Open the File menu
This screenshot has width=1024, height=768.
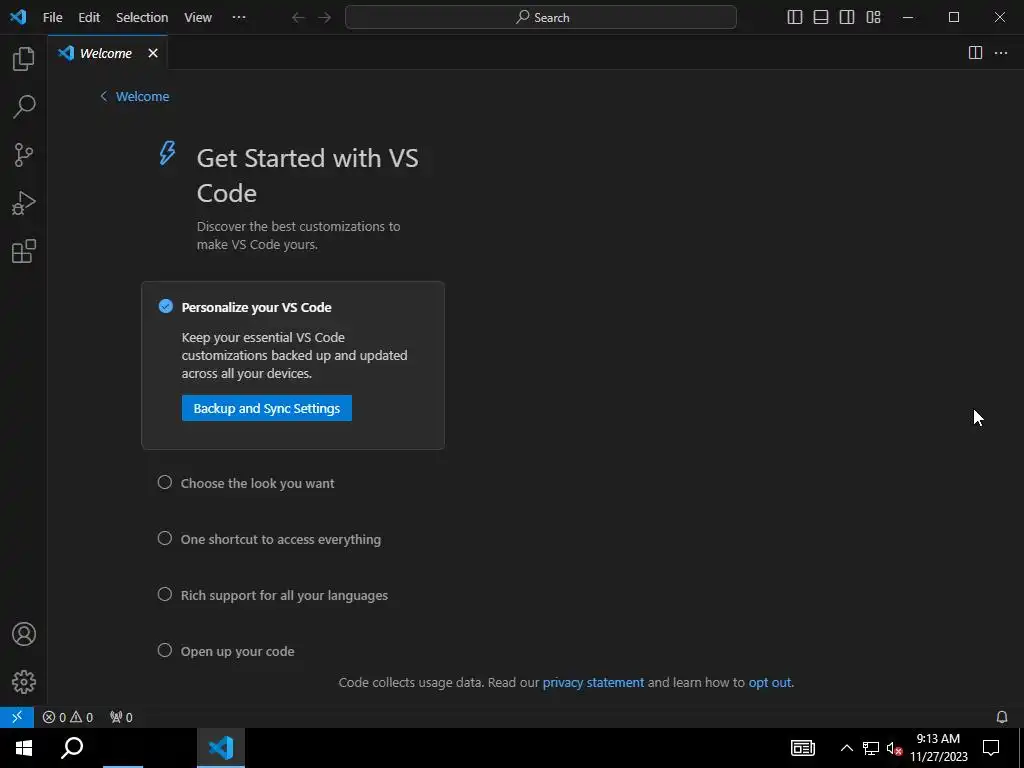[x=52, y=18]
